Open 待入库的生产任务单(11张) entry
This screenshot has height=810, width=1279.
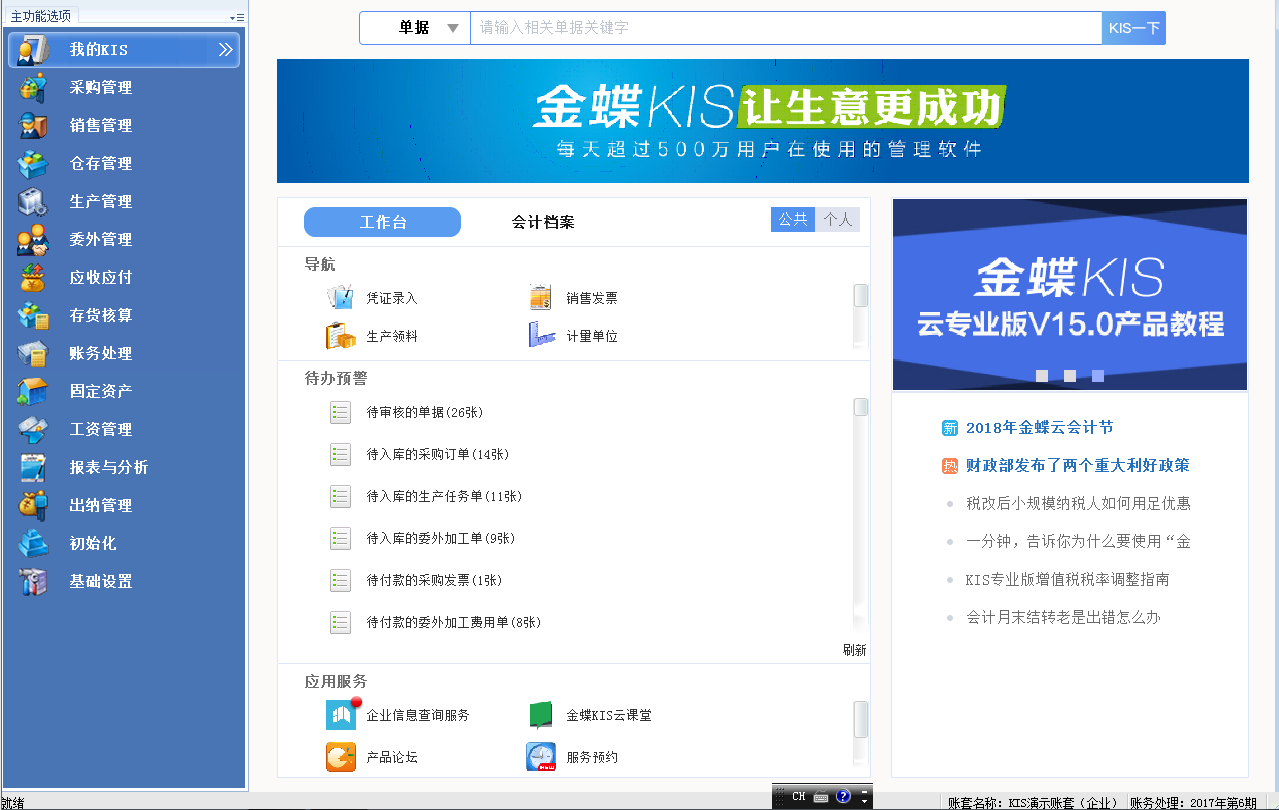[x=444, y=496]
